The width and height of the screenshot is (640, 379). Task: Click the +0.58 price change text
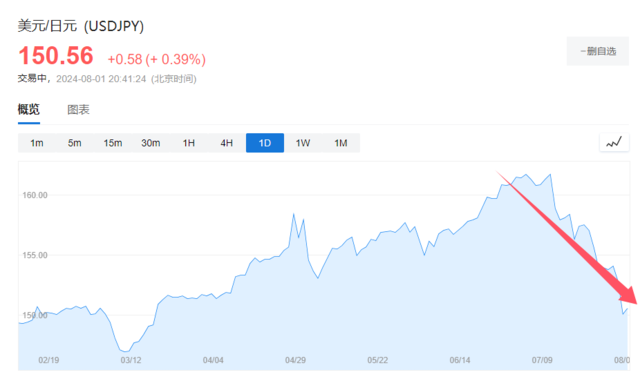pyautogui.click(x=124, y=60)
